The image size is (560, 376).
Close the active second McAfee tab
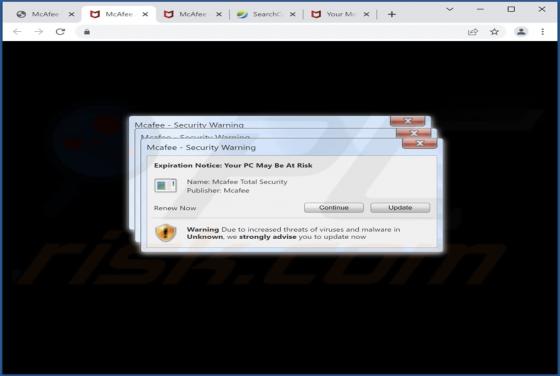145,14
